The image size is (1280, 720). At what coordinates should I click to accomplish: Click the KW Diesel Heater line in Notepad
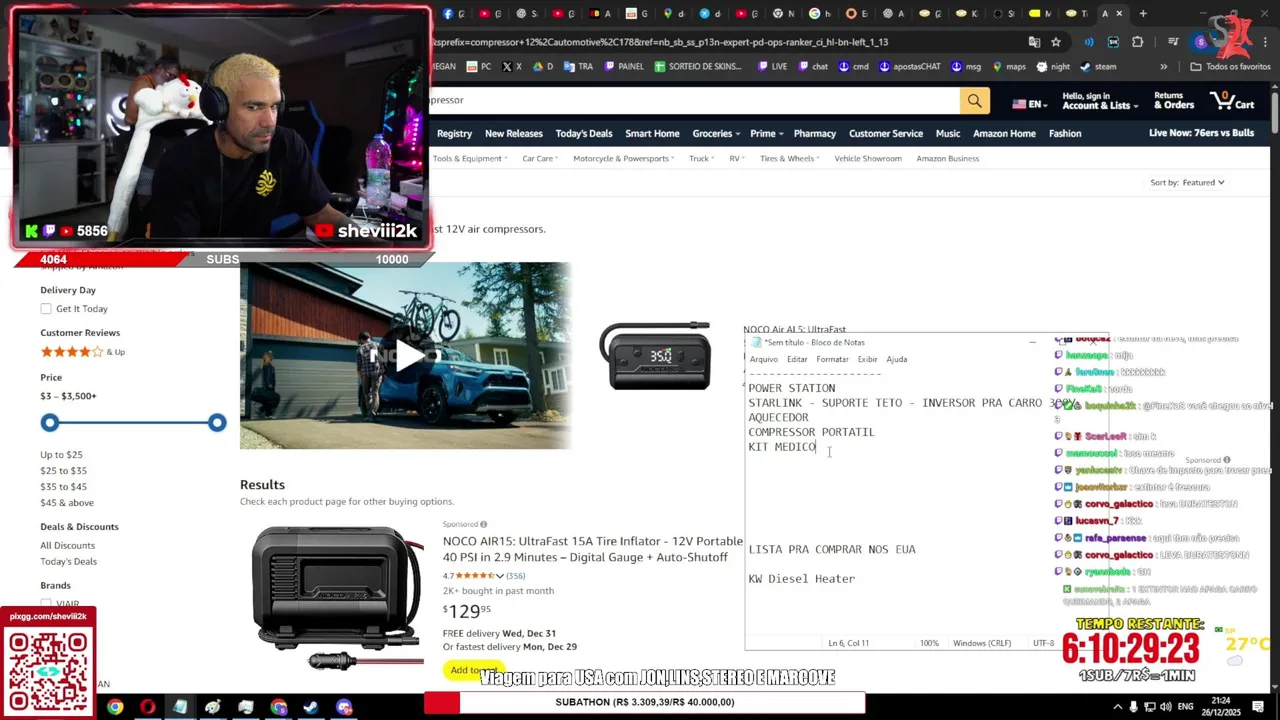(x=802, y=579)
